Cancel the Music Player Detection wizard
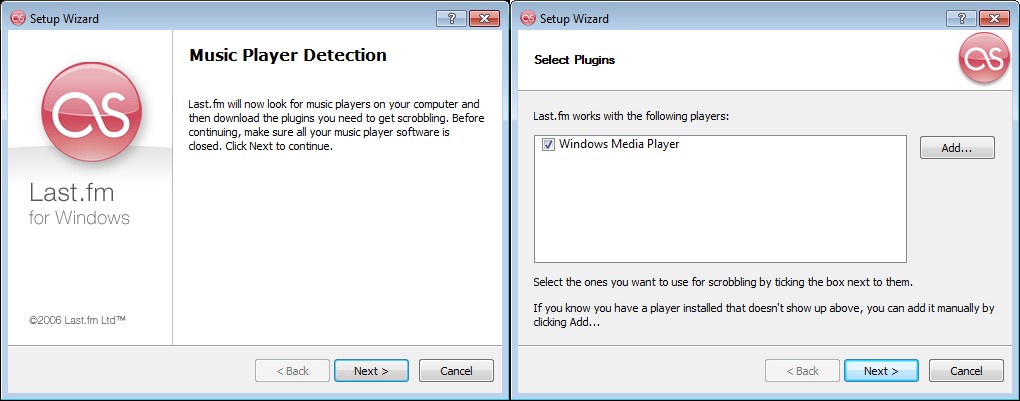 point(456,371)
